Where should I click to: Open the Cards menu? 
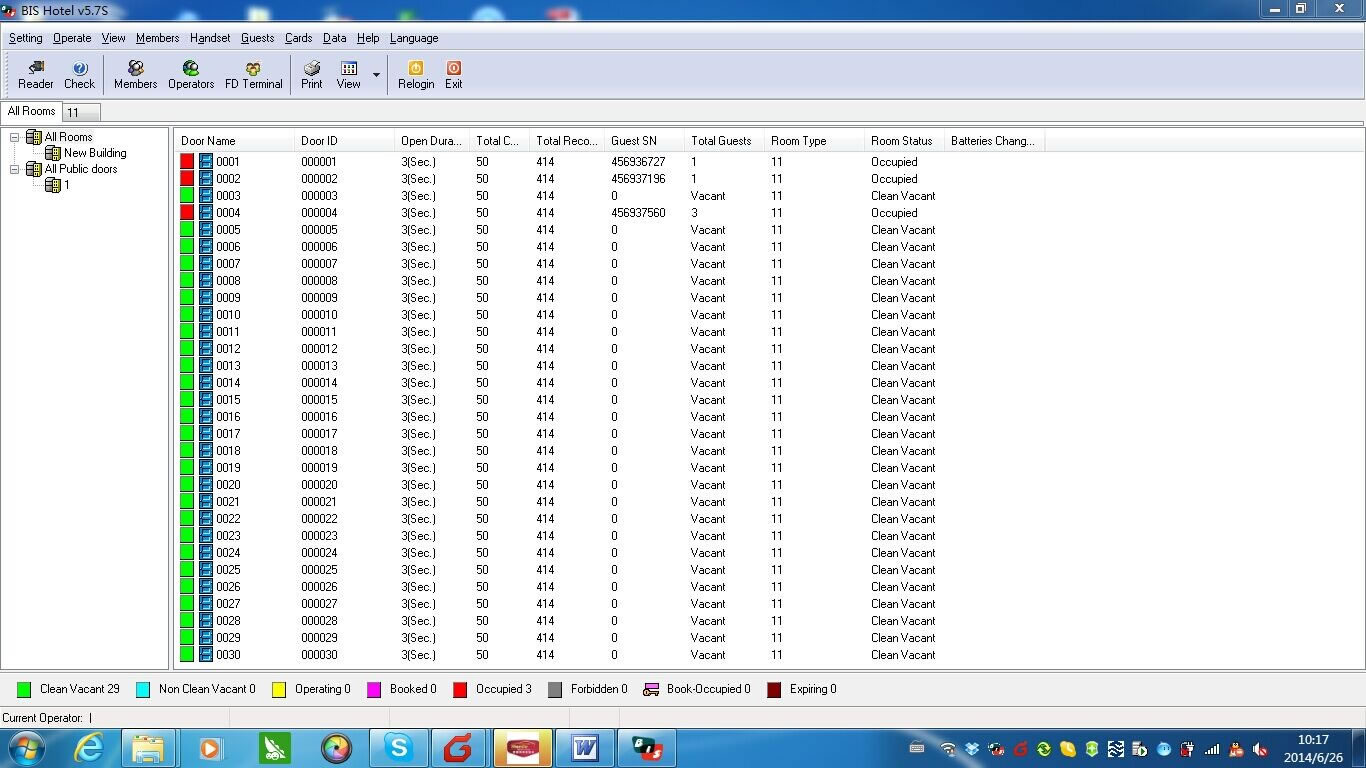(298, 38)
